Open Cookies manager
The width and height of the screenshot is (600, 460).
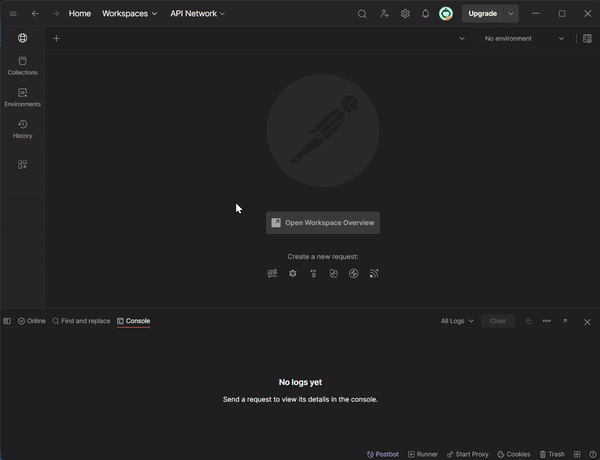pyautogui.click(x=514, y=454)
